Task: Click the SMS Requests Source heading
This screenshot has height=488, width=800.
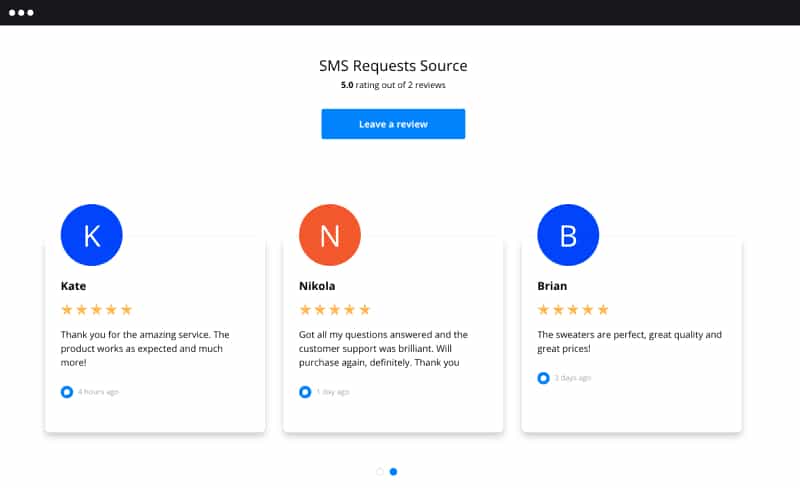Action: click(393, 66)
